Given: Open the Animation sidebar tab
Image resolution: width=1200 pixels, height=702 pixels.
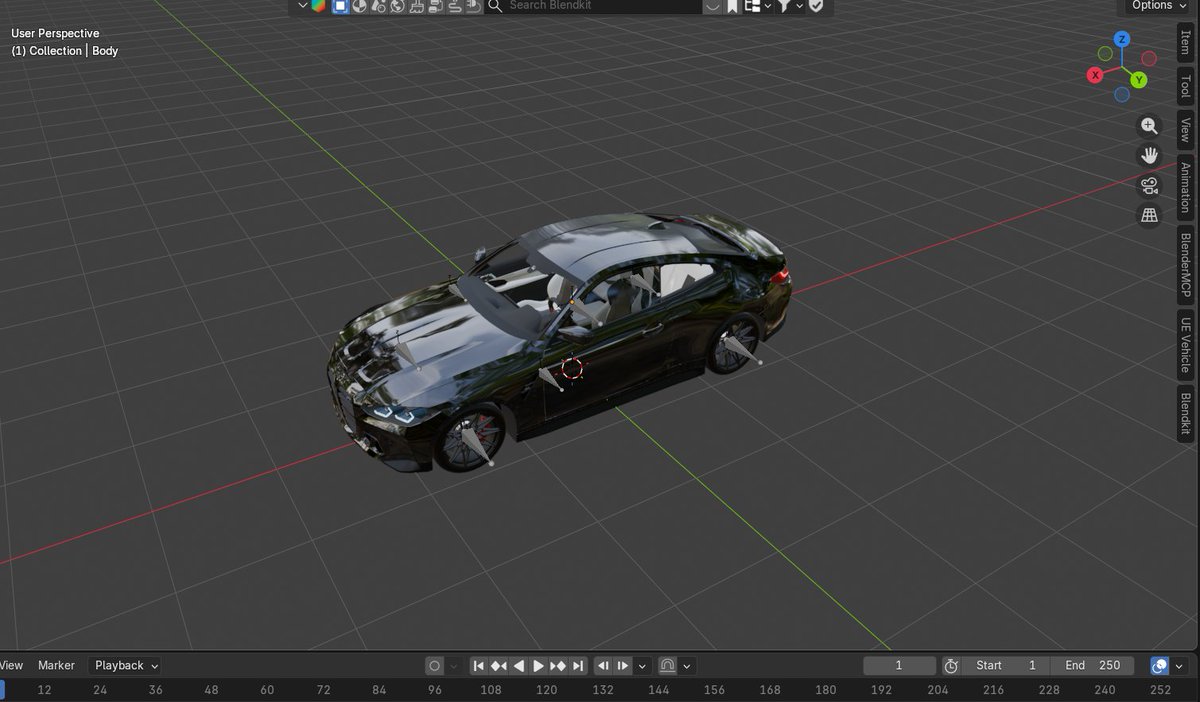Looking at the screenshot, I should (1185, 188).
